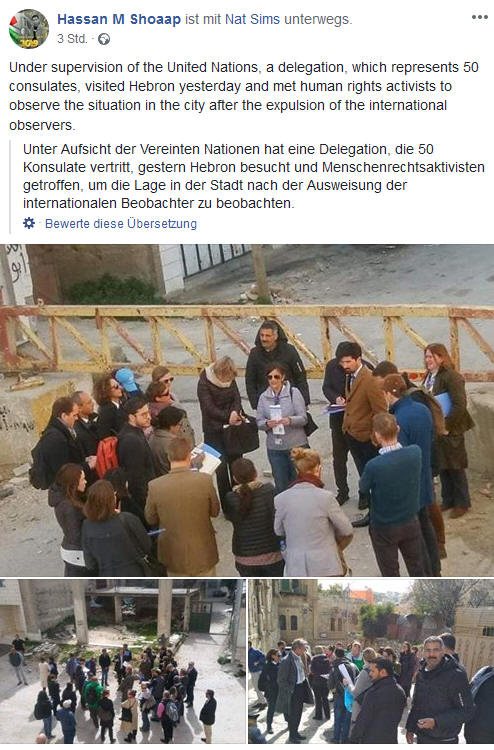Open the post's "3 Std." timestamp
The image size is (494, 750).
[72, 39]
